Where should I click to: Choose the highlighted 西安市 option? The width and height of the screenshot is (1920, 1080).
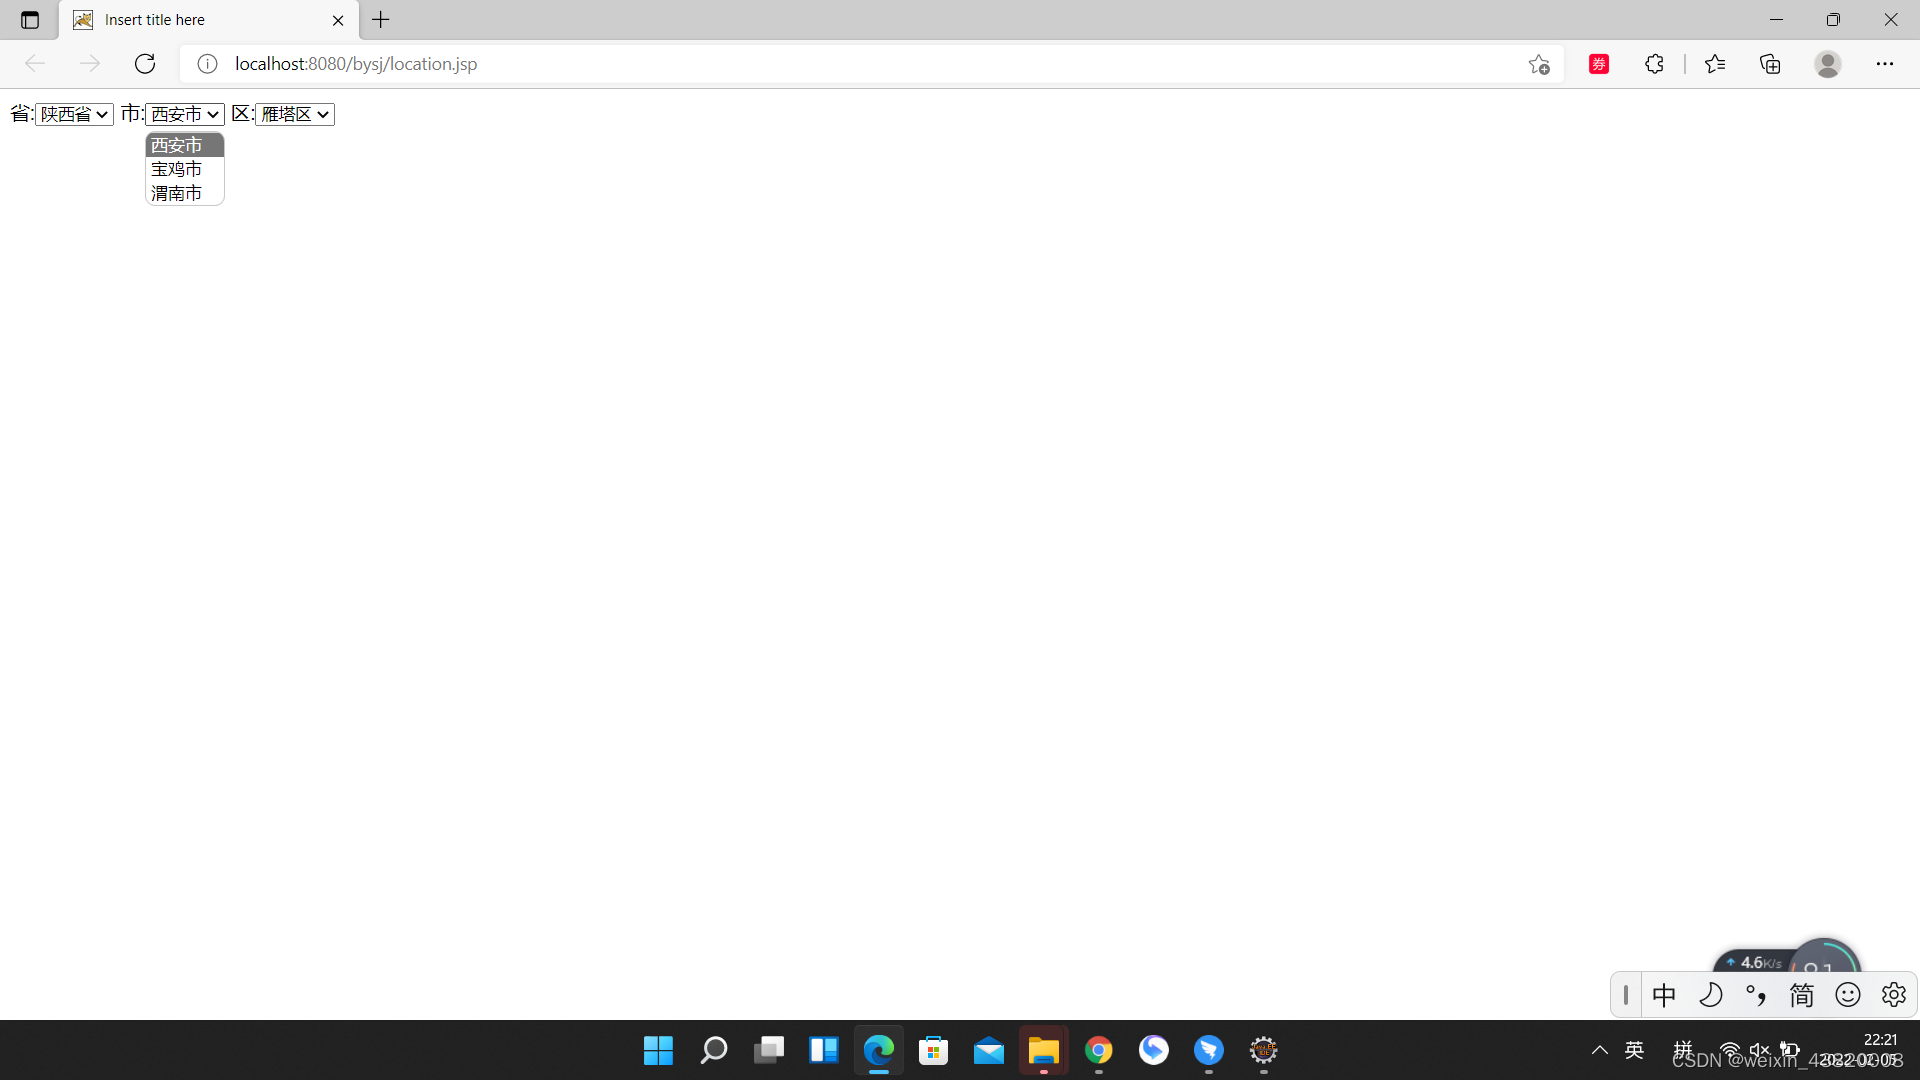pos(177,145)
